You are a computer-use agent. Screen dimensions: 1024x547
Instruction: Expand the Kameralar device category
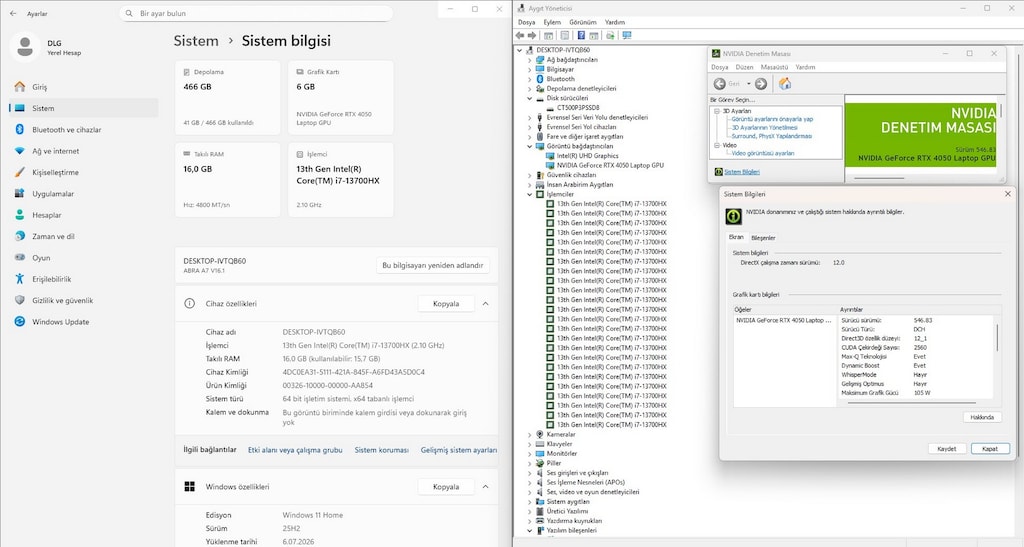pyautogui.click(x=530, y=434)
